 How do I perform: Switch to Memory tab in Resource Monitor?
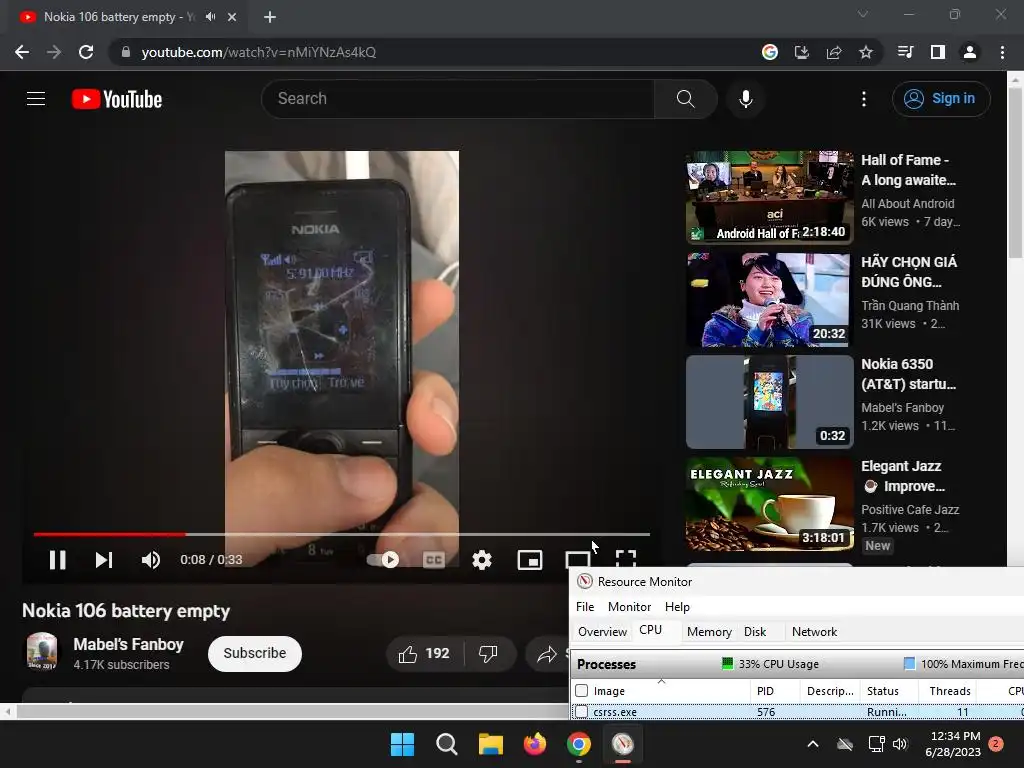point(709,632)
